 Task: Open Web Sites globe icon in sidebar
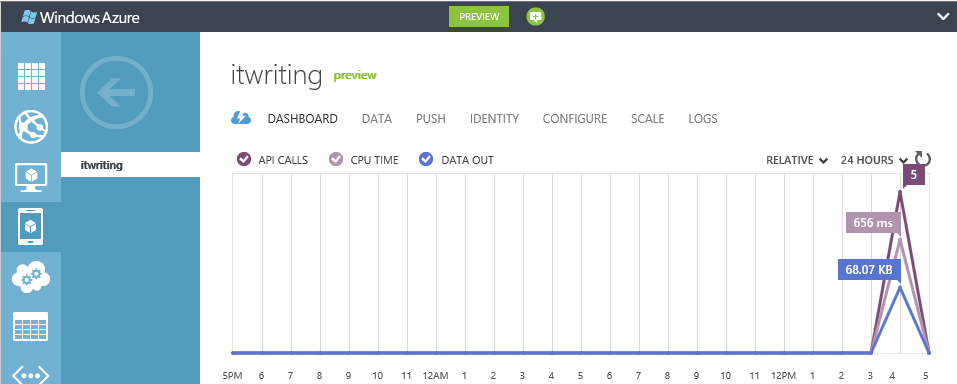(31, 127)
